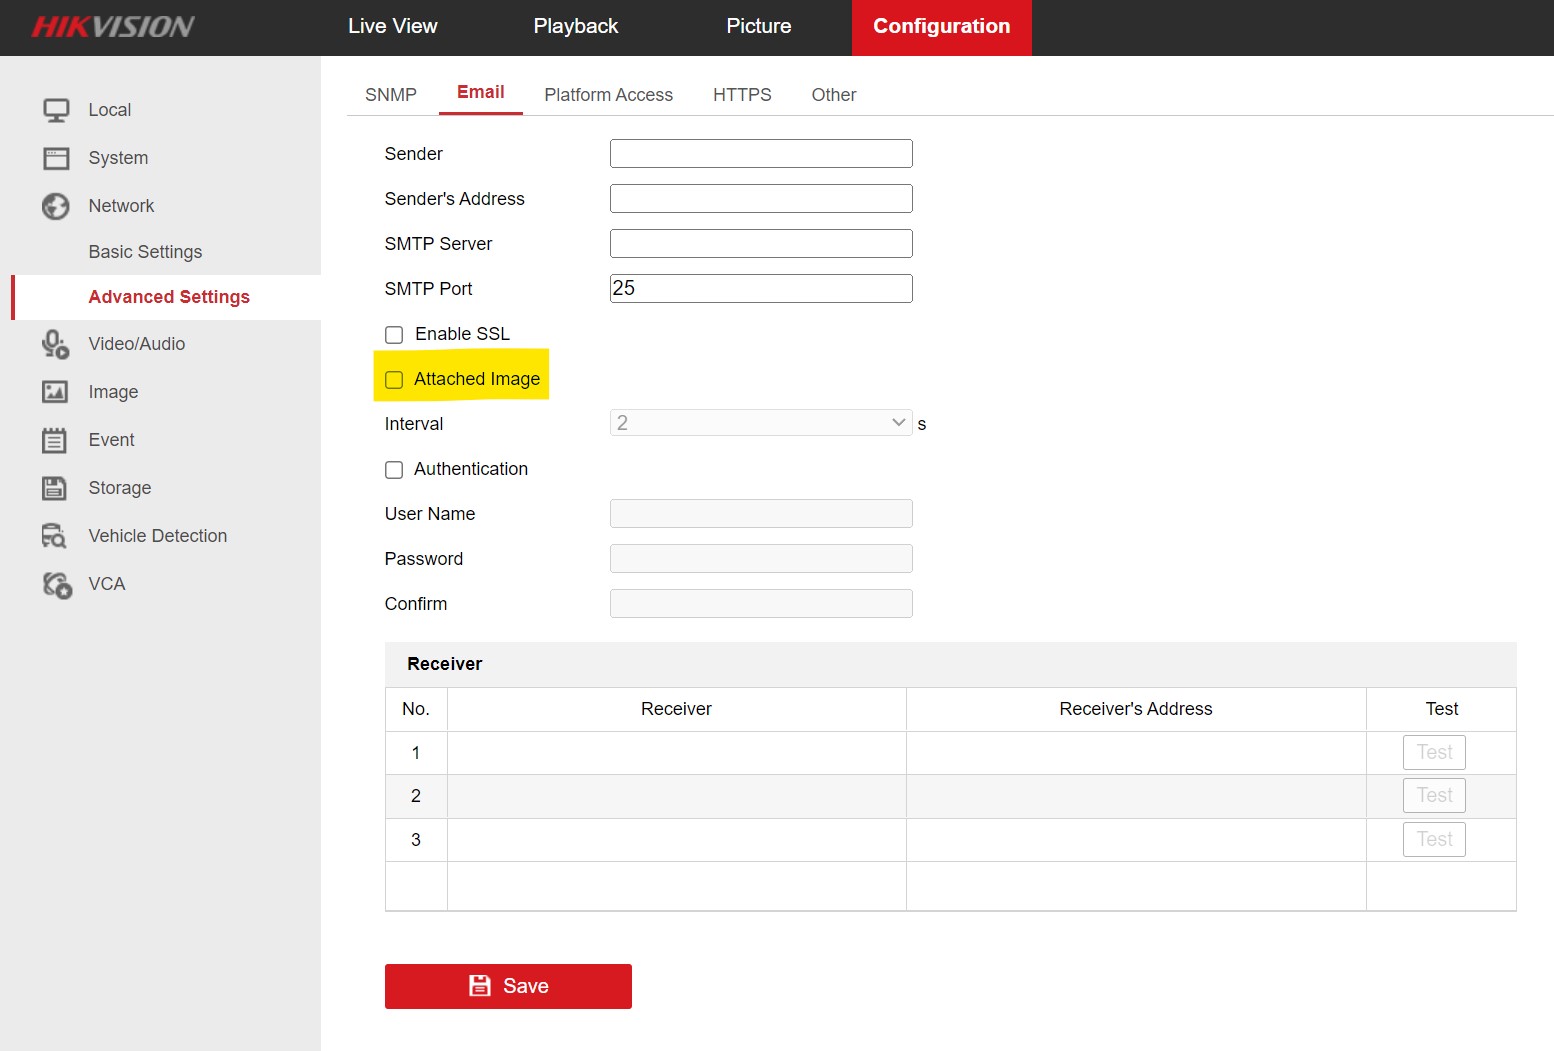Viewport: 1554px width, 1051px height.
Task: Enable the SSL checkbox
Action: [393, 334]
